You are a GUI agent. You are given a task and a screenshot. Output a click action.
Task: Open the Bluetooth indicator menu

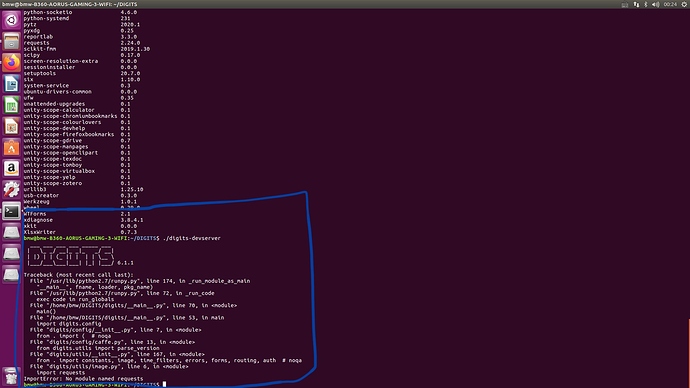(x=646, y=4)
